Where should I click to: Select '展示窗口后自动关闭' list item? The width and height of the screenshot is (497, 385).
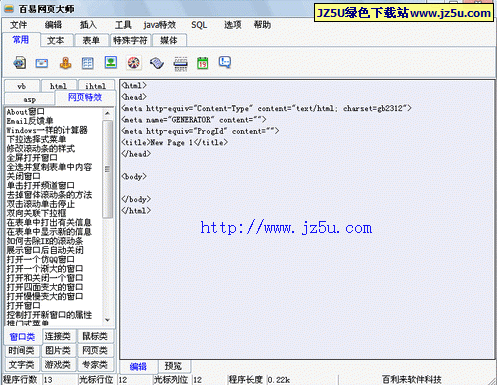click(45, 250)
